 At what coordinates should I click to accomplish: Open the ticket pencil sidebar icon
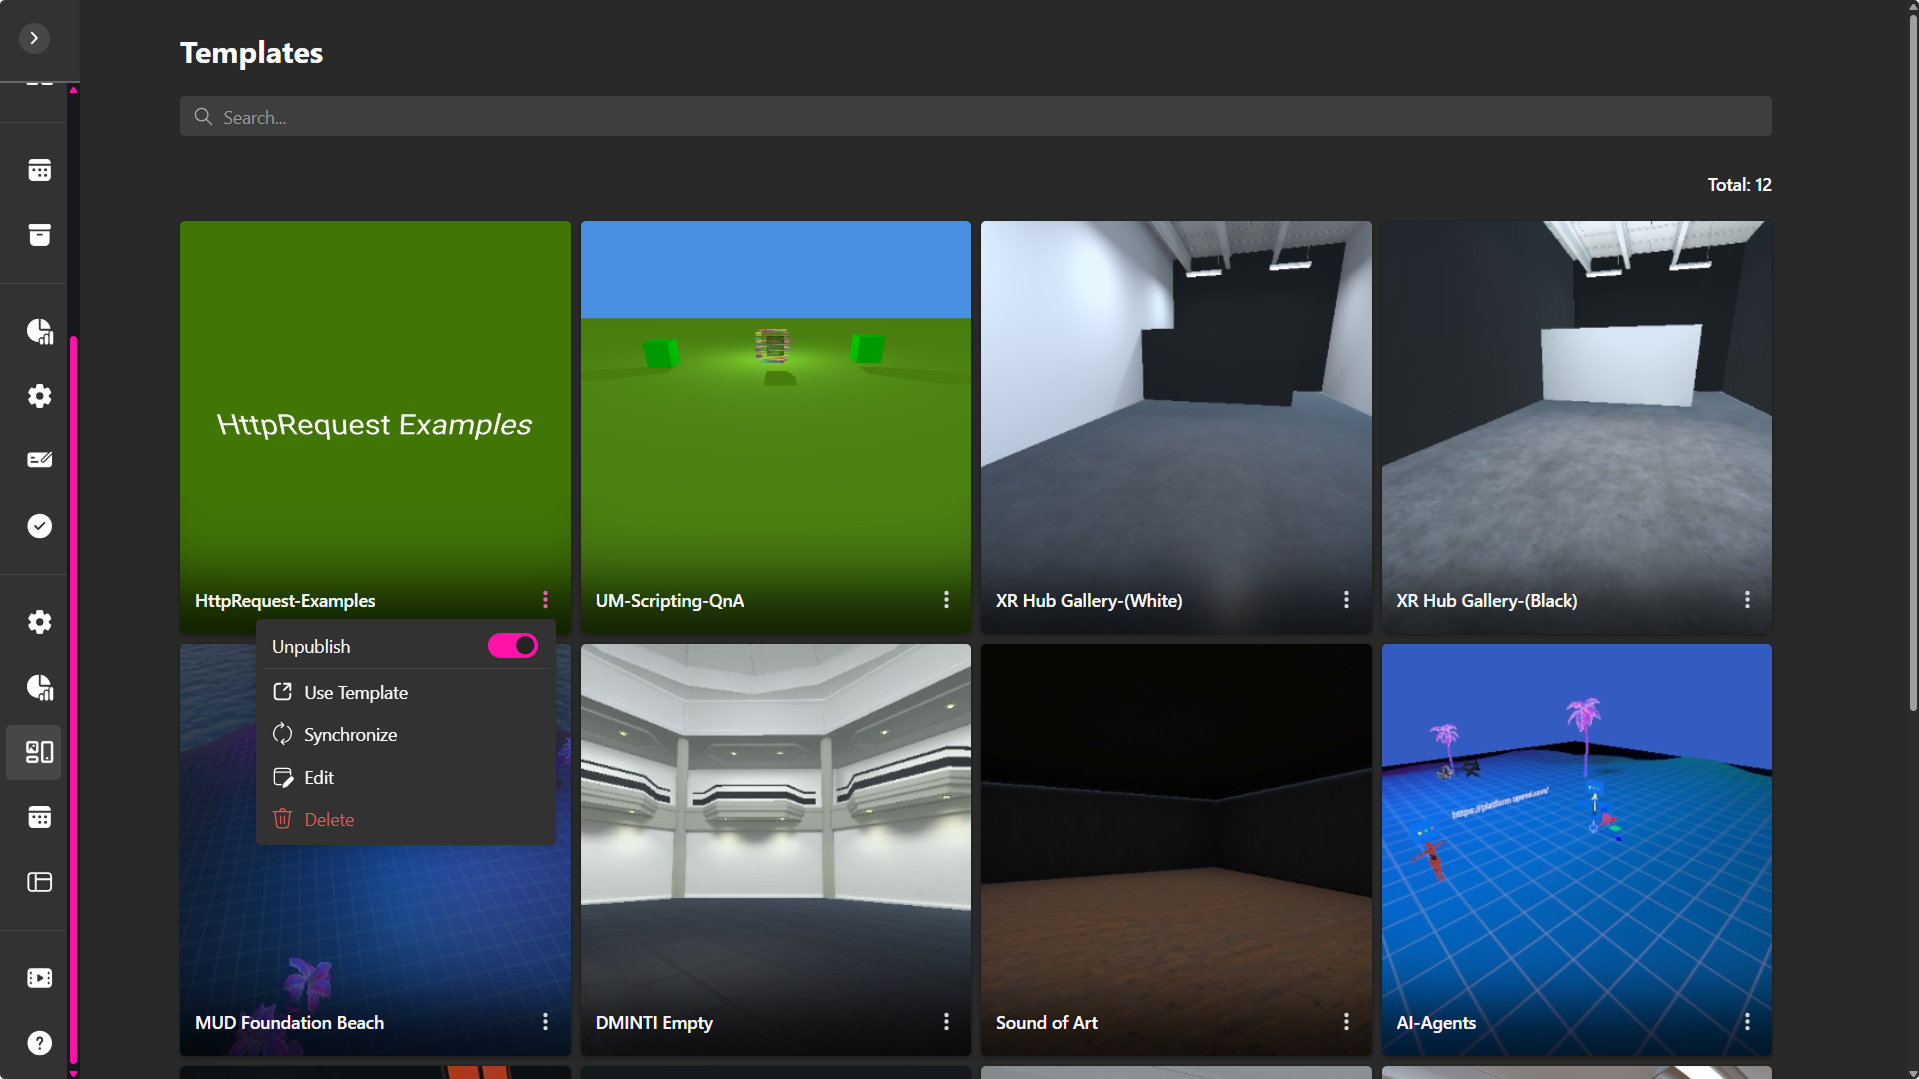39,460
